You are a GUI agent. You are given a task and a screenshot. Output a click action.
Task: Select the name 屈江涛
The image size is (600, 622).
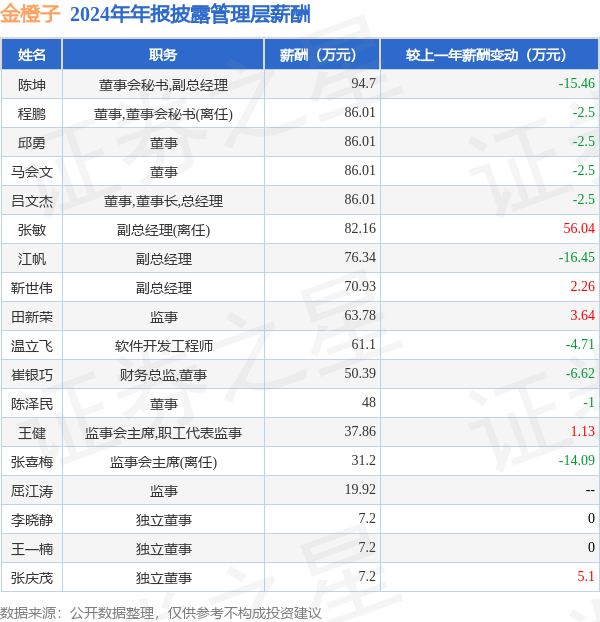(32, 491)
